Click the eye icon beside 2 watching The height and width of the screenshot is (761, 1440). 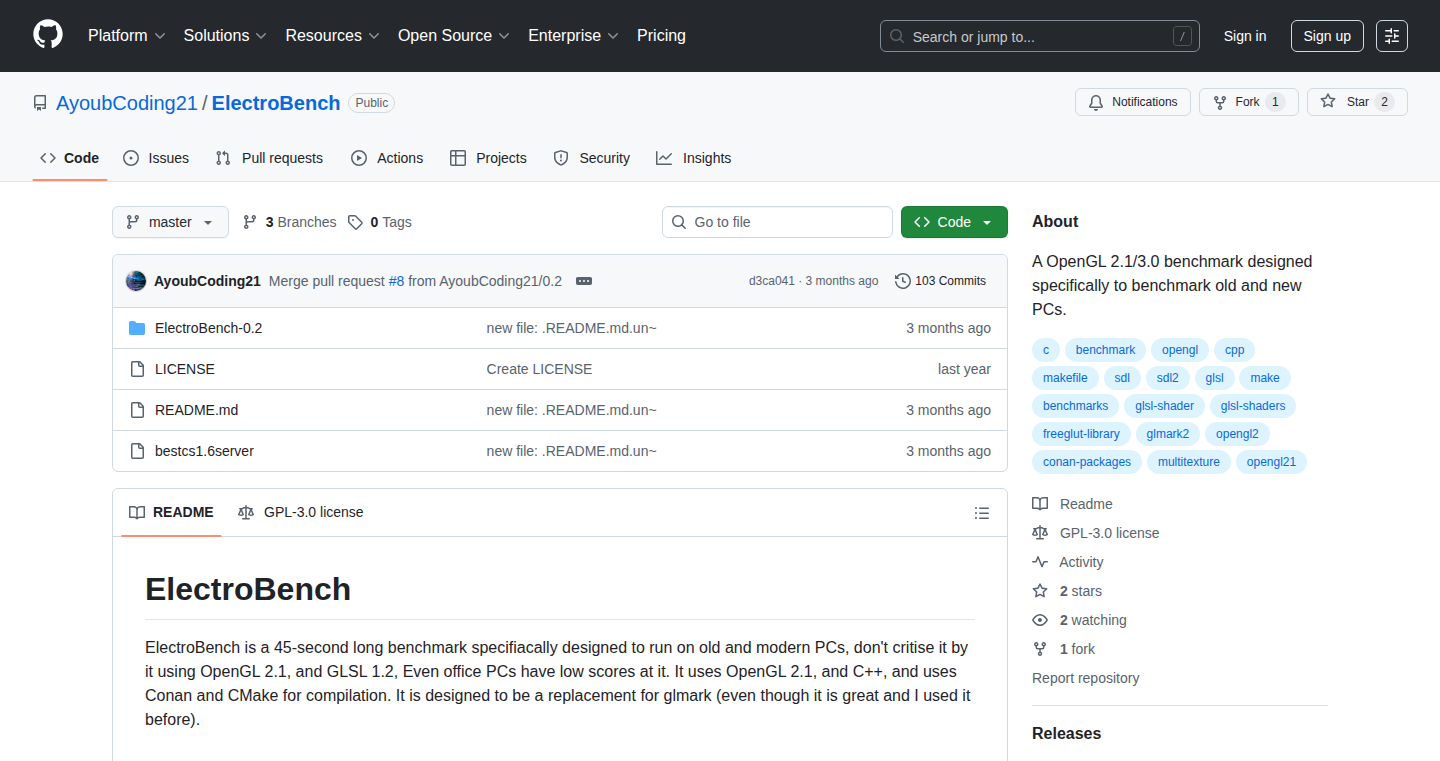tap(1040, 620)
